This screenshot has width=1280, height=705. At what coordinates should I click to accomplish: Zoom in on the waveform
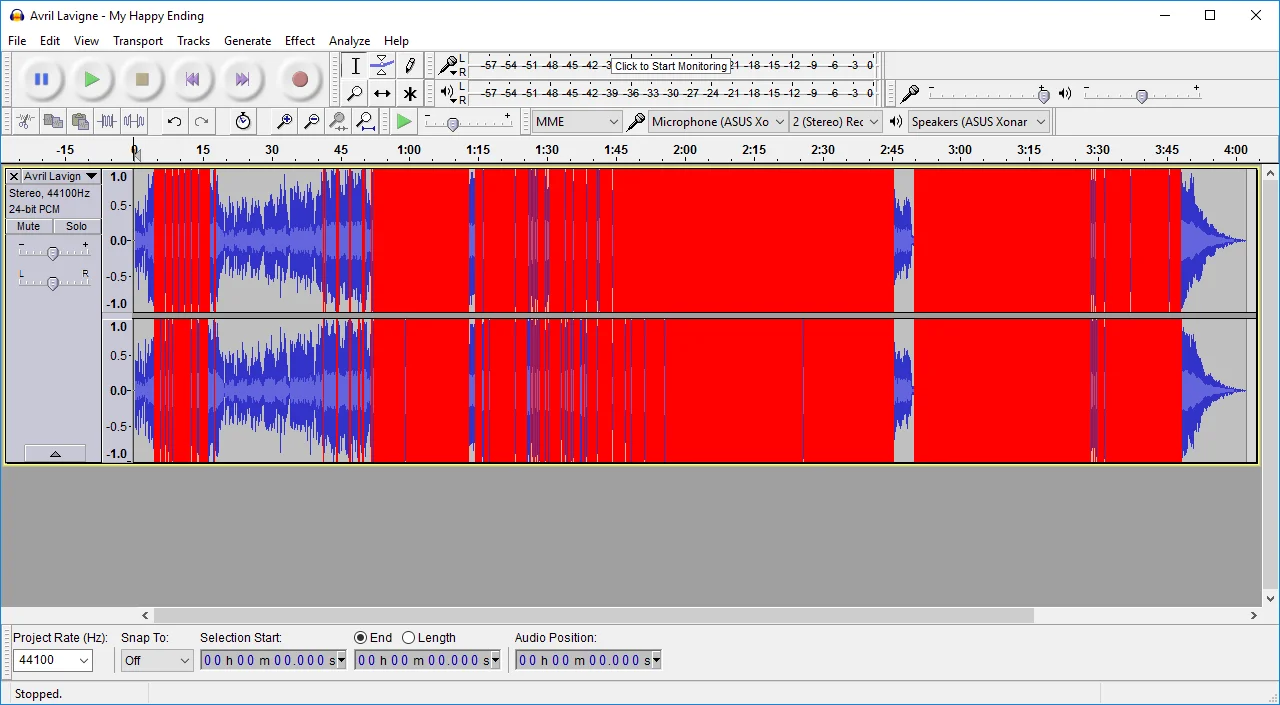pos(284,121)
